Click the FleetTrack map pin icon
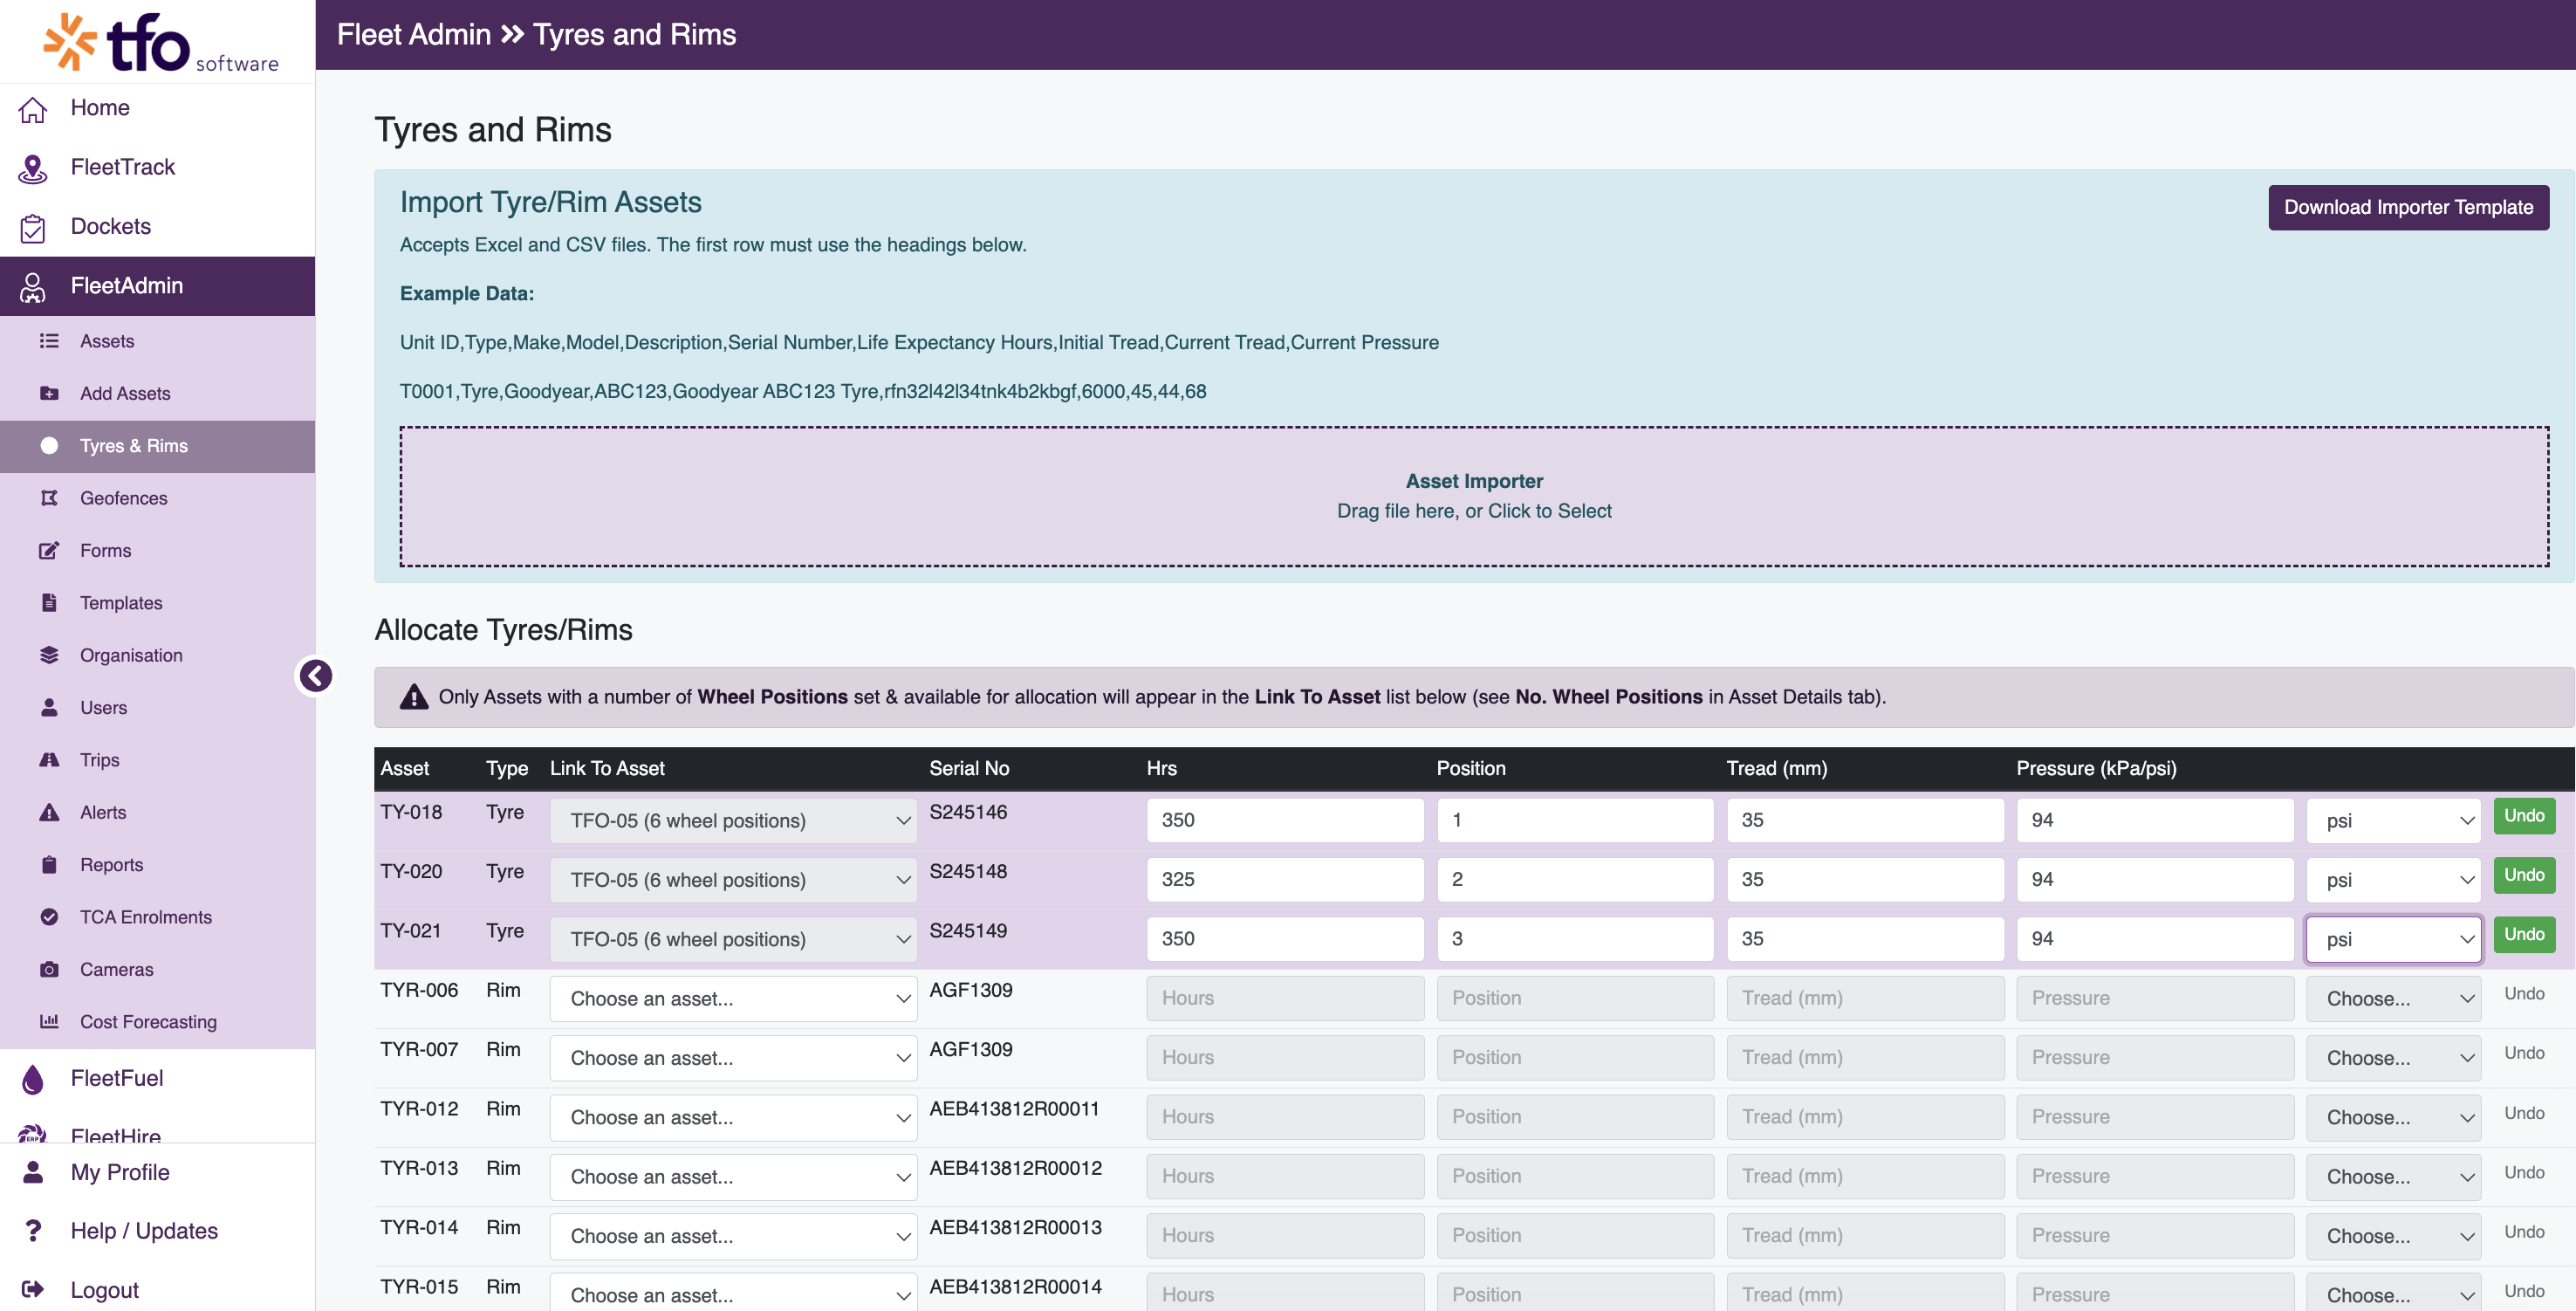 coord(33,168)
